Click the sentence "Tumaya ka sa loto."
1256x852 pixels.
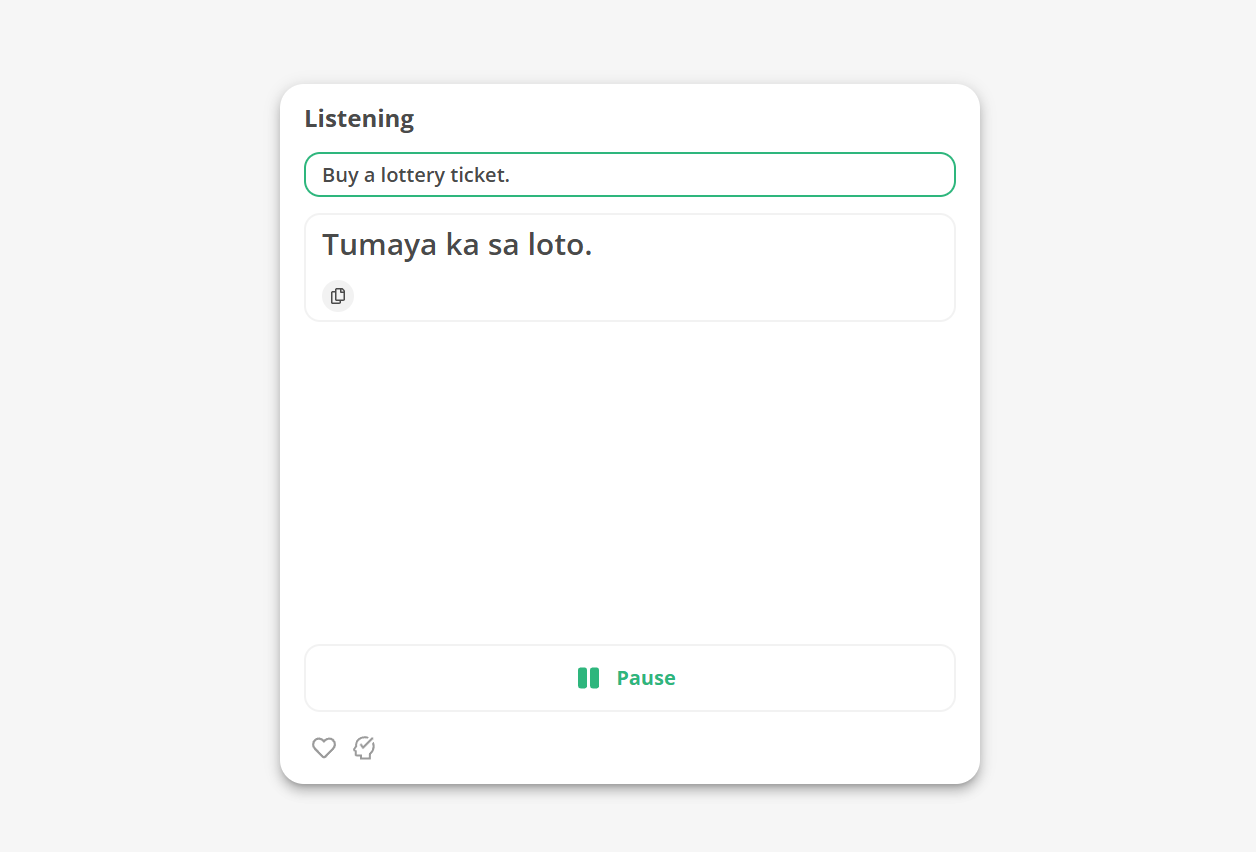[457, 244]
